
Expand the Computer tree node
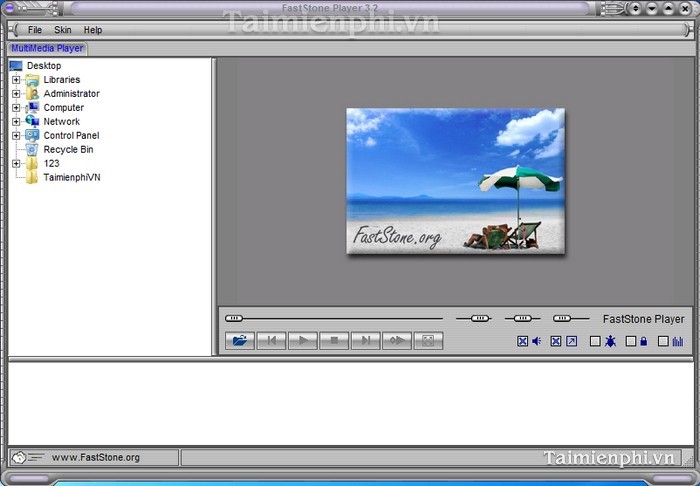click(x=16, y=108)
